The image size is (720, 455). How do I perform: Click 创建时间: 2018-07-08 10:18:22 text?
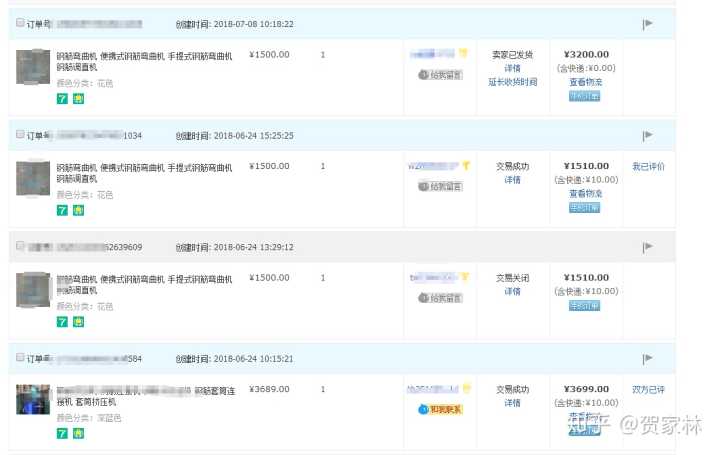click(235, 24)
